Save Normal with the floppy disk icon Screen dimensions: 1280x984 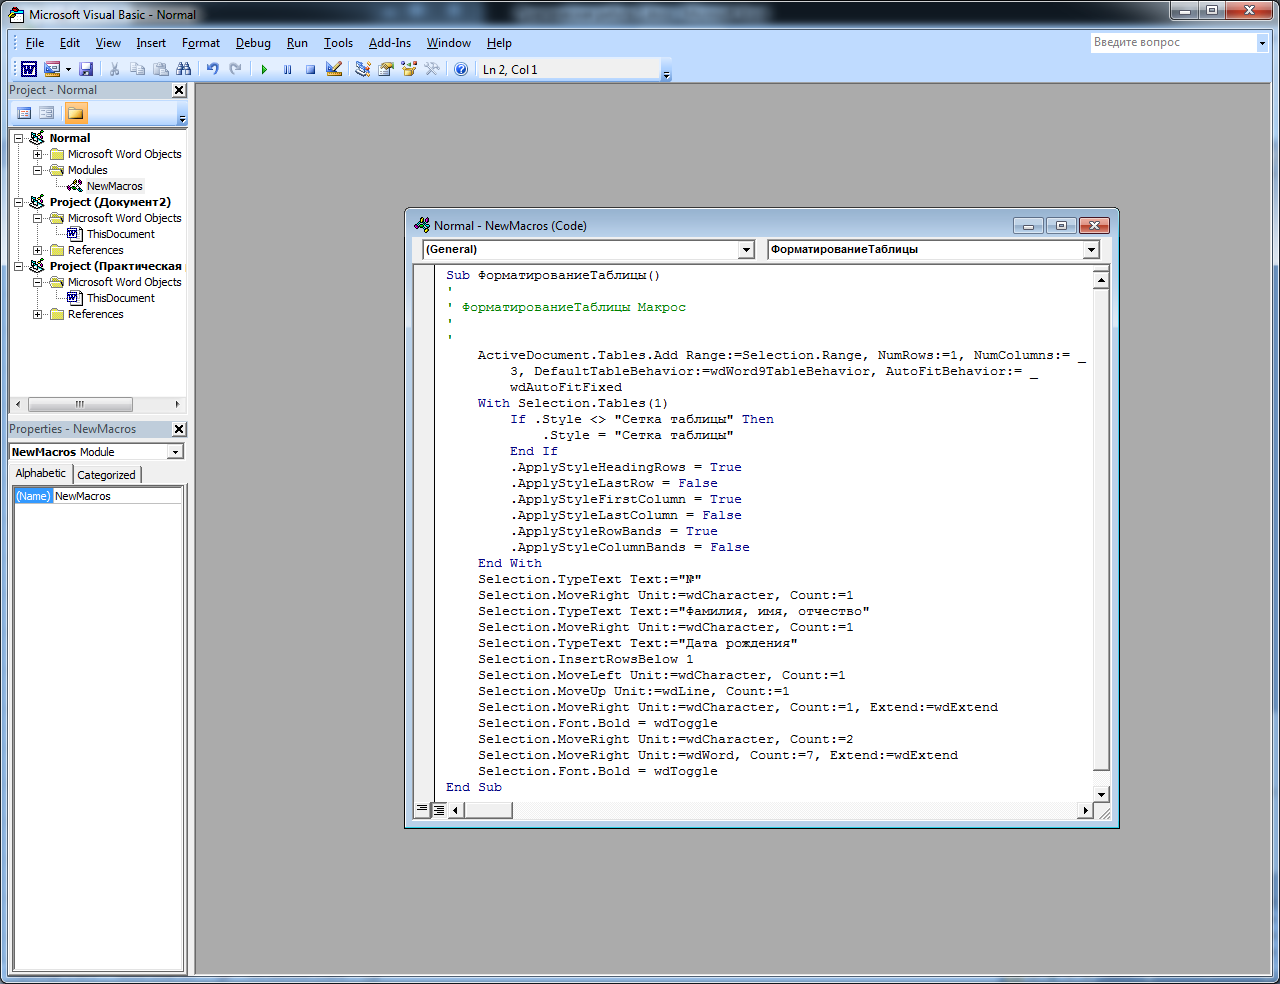pos(86,69)
